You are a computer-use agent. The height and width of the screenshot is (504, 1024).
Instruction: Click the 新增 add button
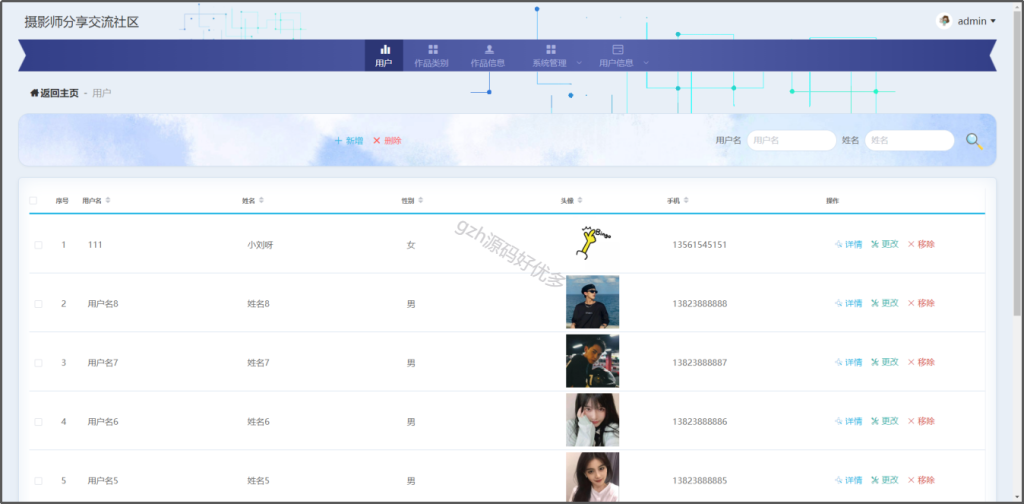point(349,140)
